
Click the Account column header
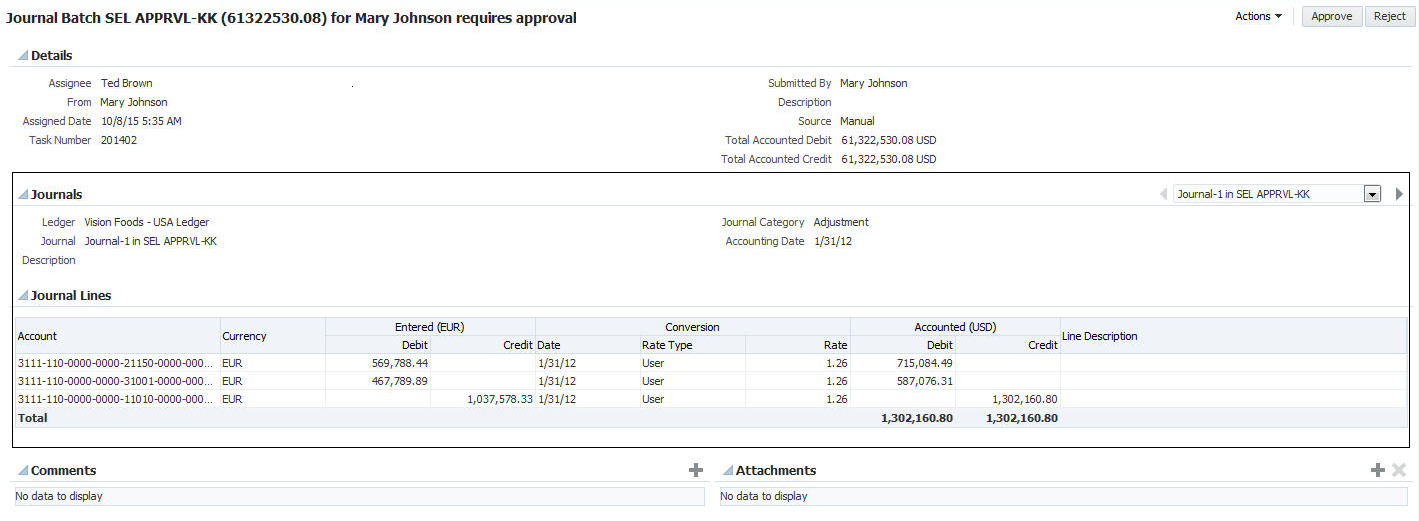[38, 336]
